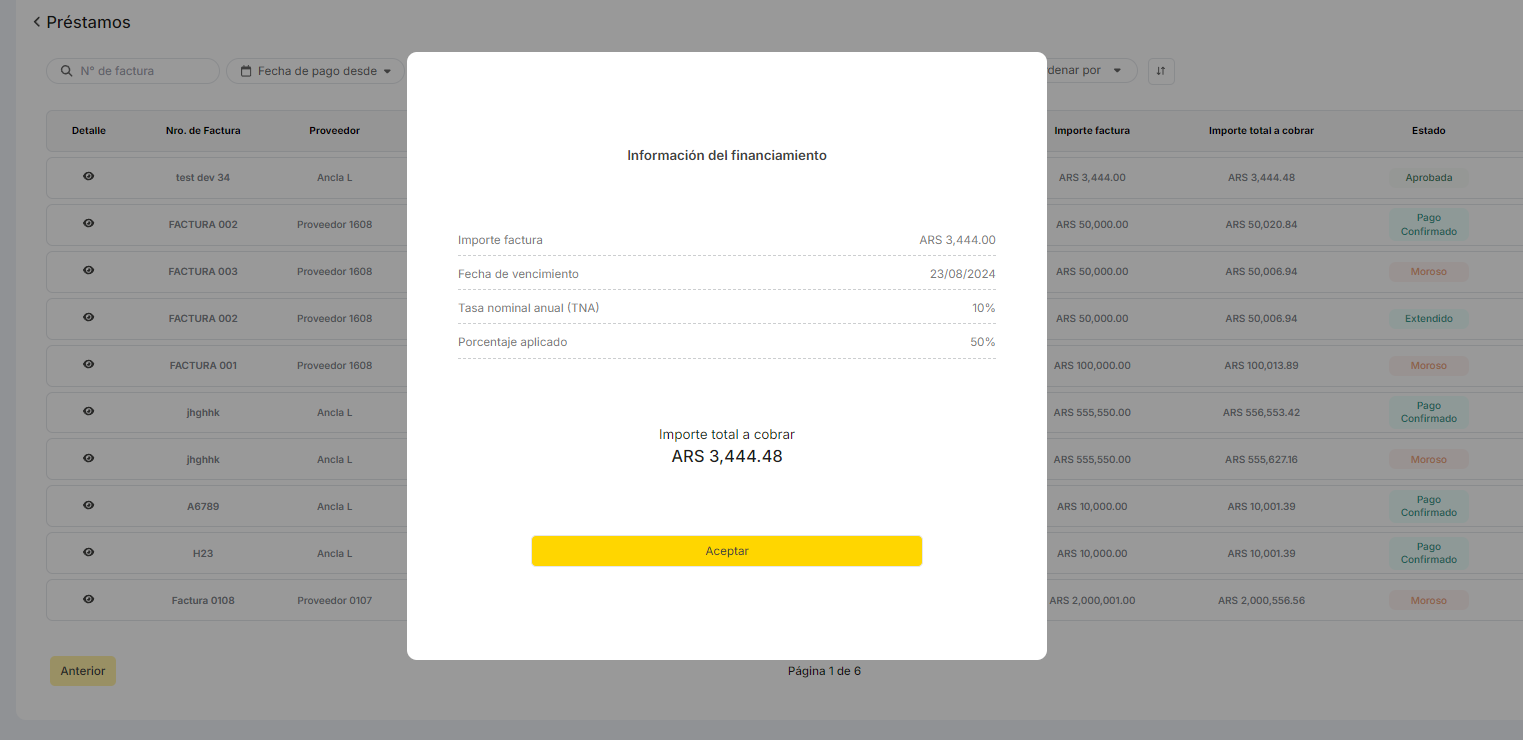This screenshot has height=740, width=1523.
Task: Click the N° de factura search field
Action: (x=140, y=71)
